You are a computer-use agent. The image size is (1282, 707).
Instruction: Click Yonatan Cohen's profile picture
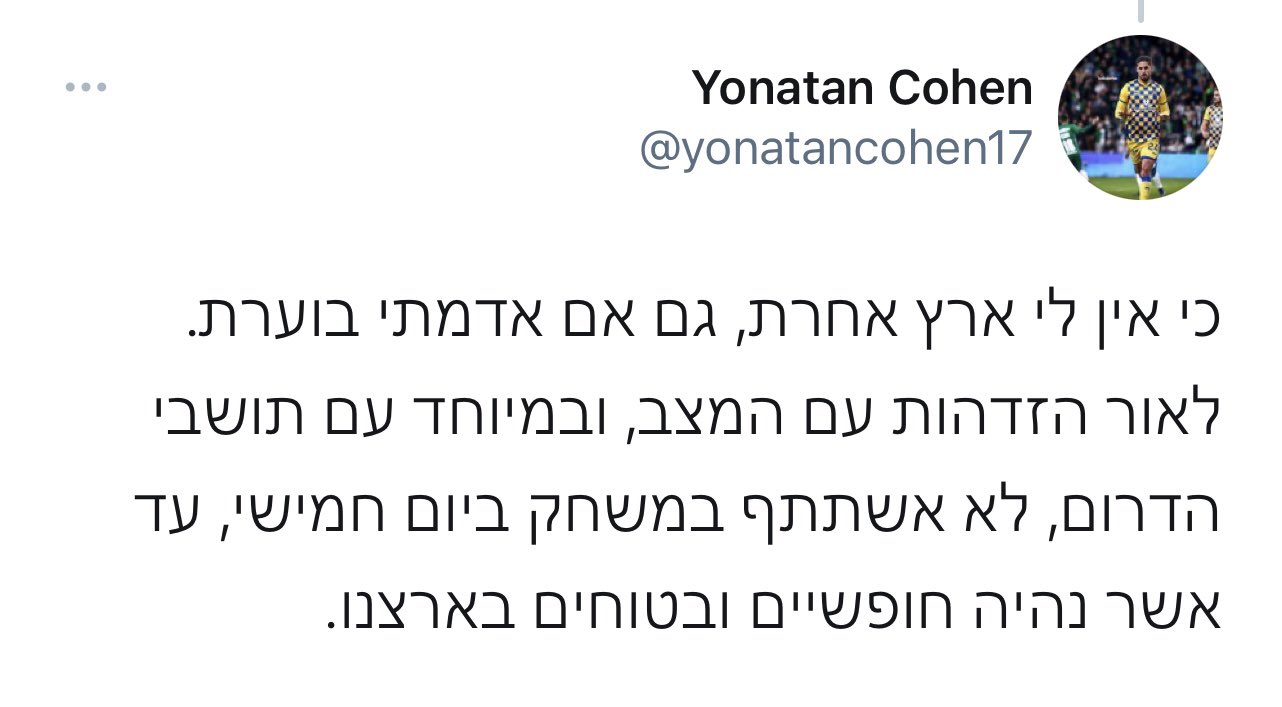1139,118
